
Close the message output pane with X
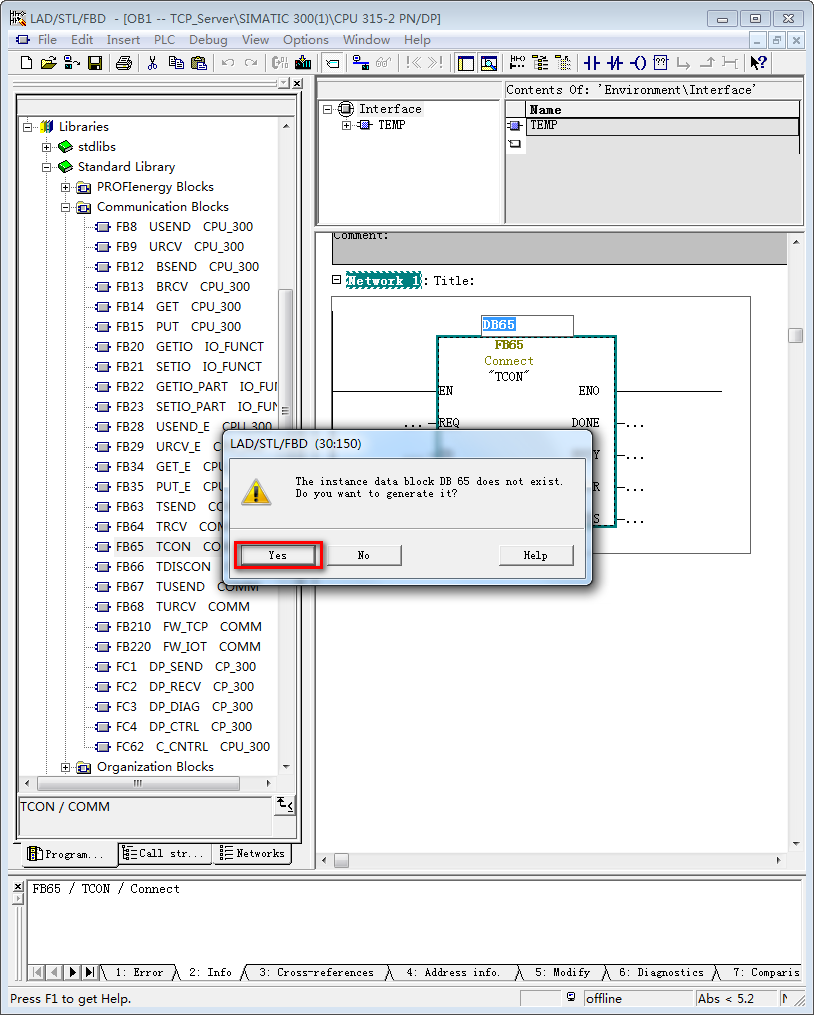coord(18,887)
